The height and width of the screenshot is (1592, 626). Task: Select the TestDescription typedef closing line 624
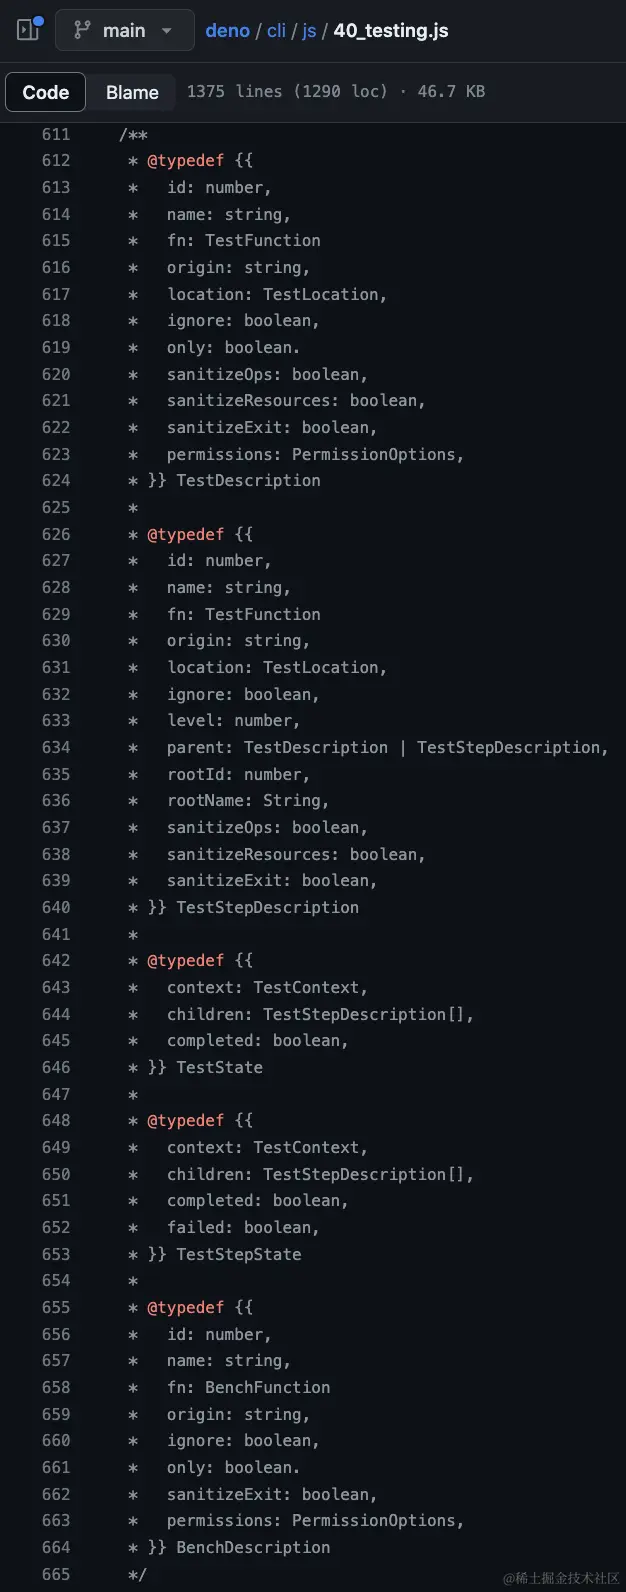[x=56, y=480]
